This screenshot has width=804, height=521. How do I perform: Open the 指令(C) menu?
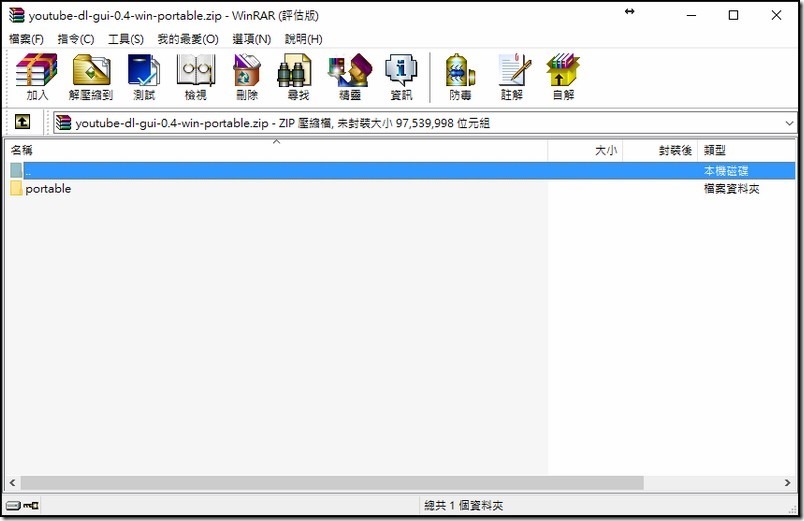(76, 39)
